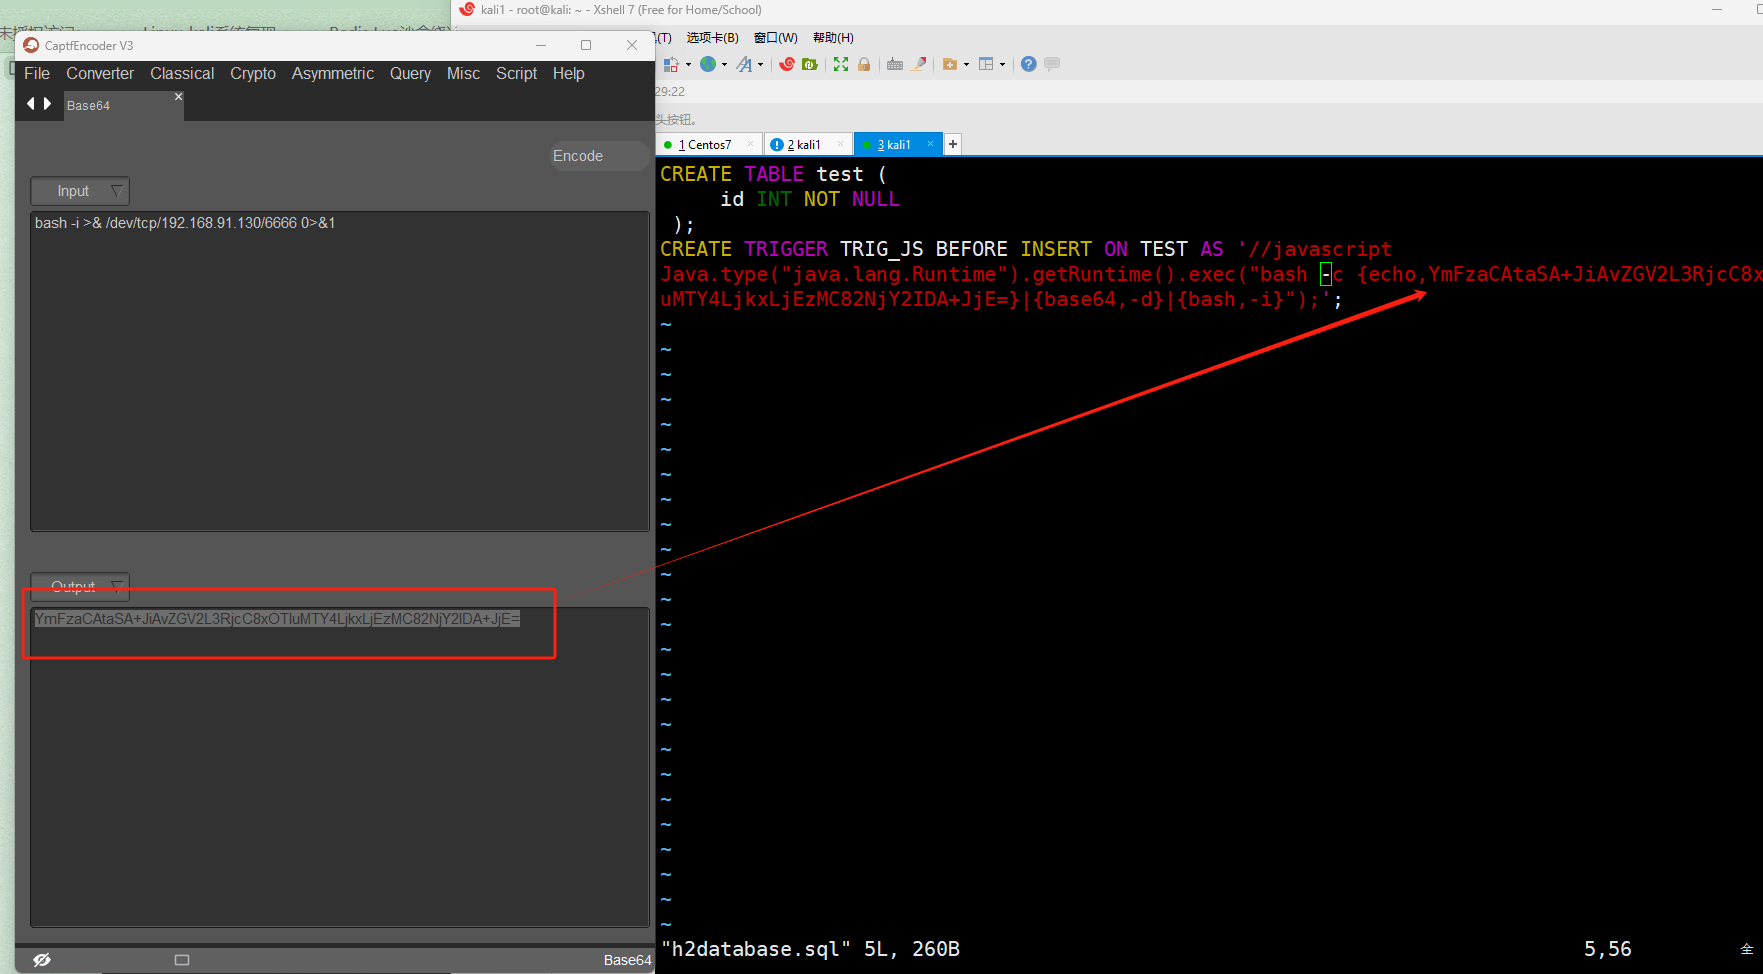Screen dimensions: 1763x974
Task: Click the rectangle icon in CaptfEncoder status bar
Action: 182,960
